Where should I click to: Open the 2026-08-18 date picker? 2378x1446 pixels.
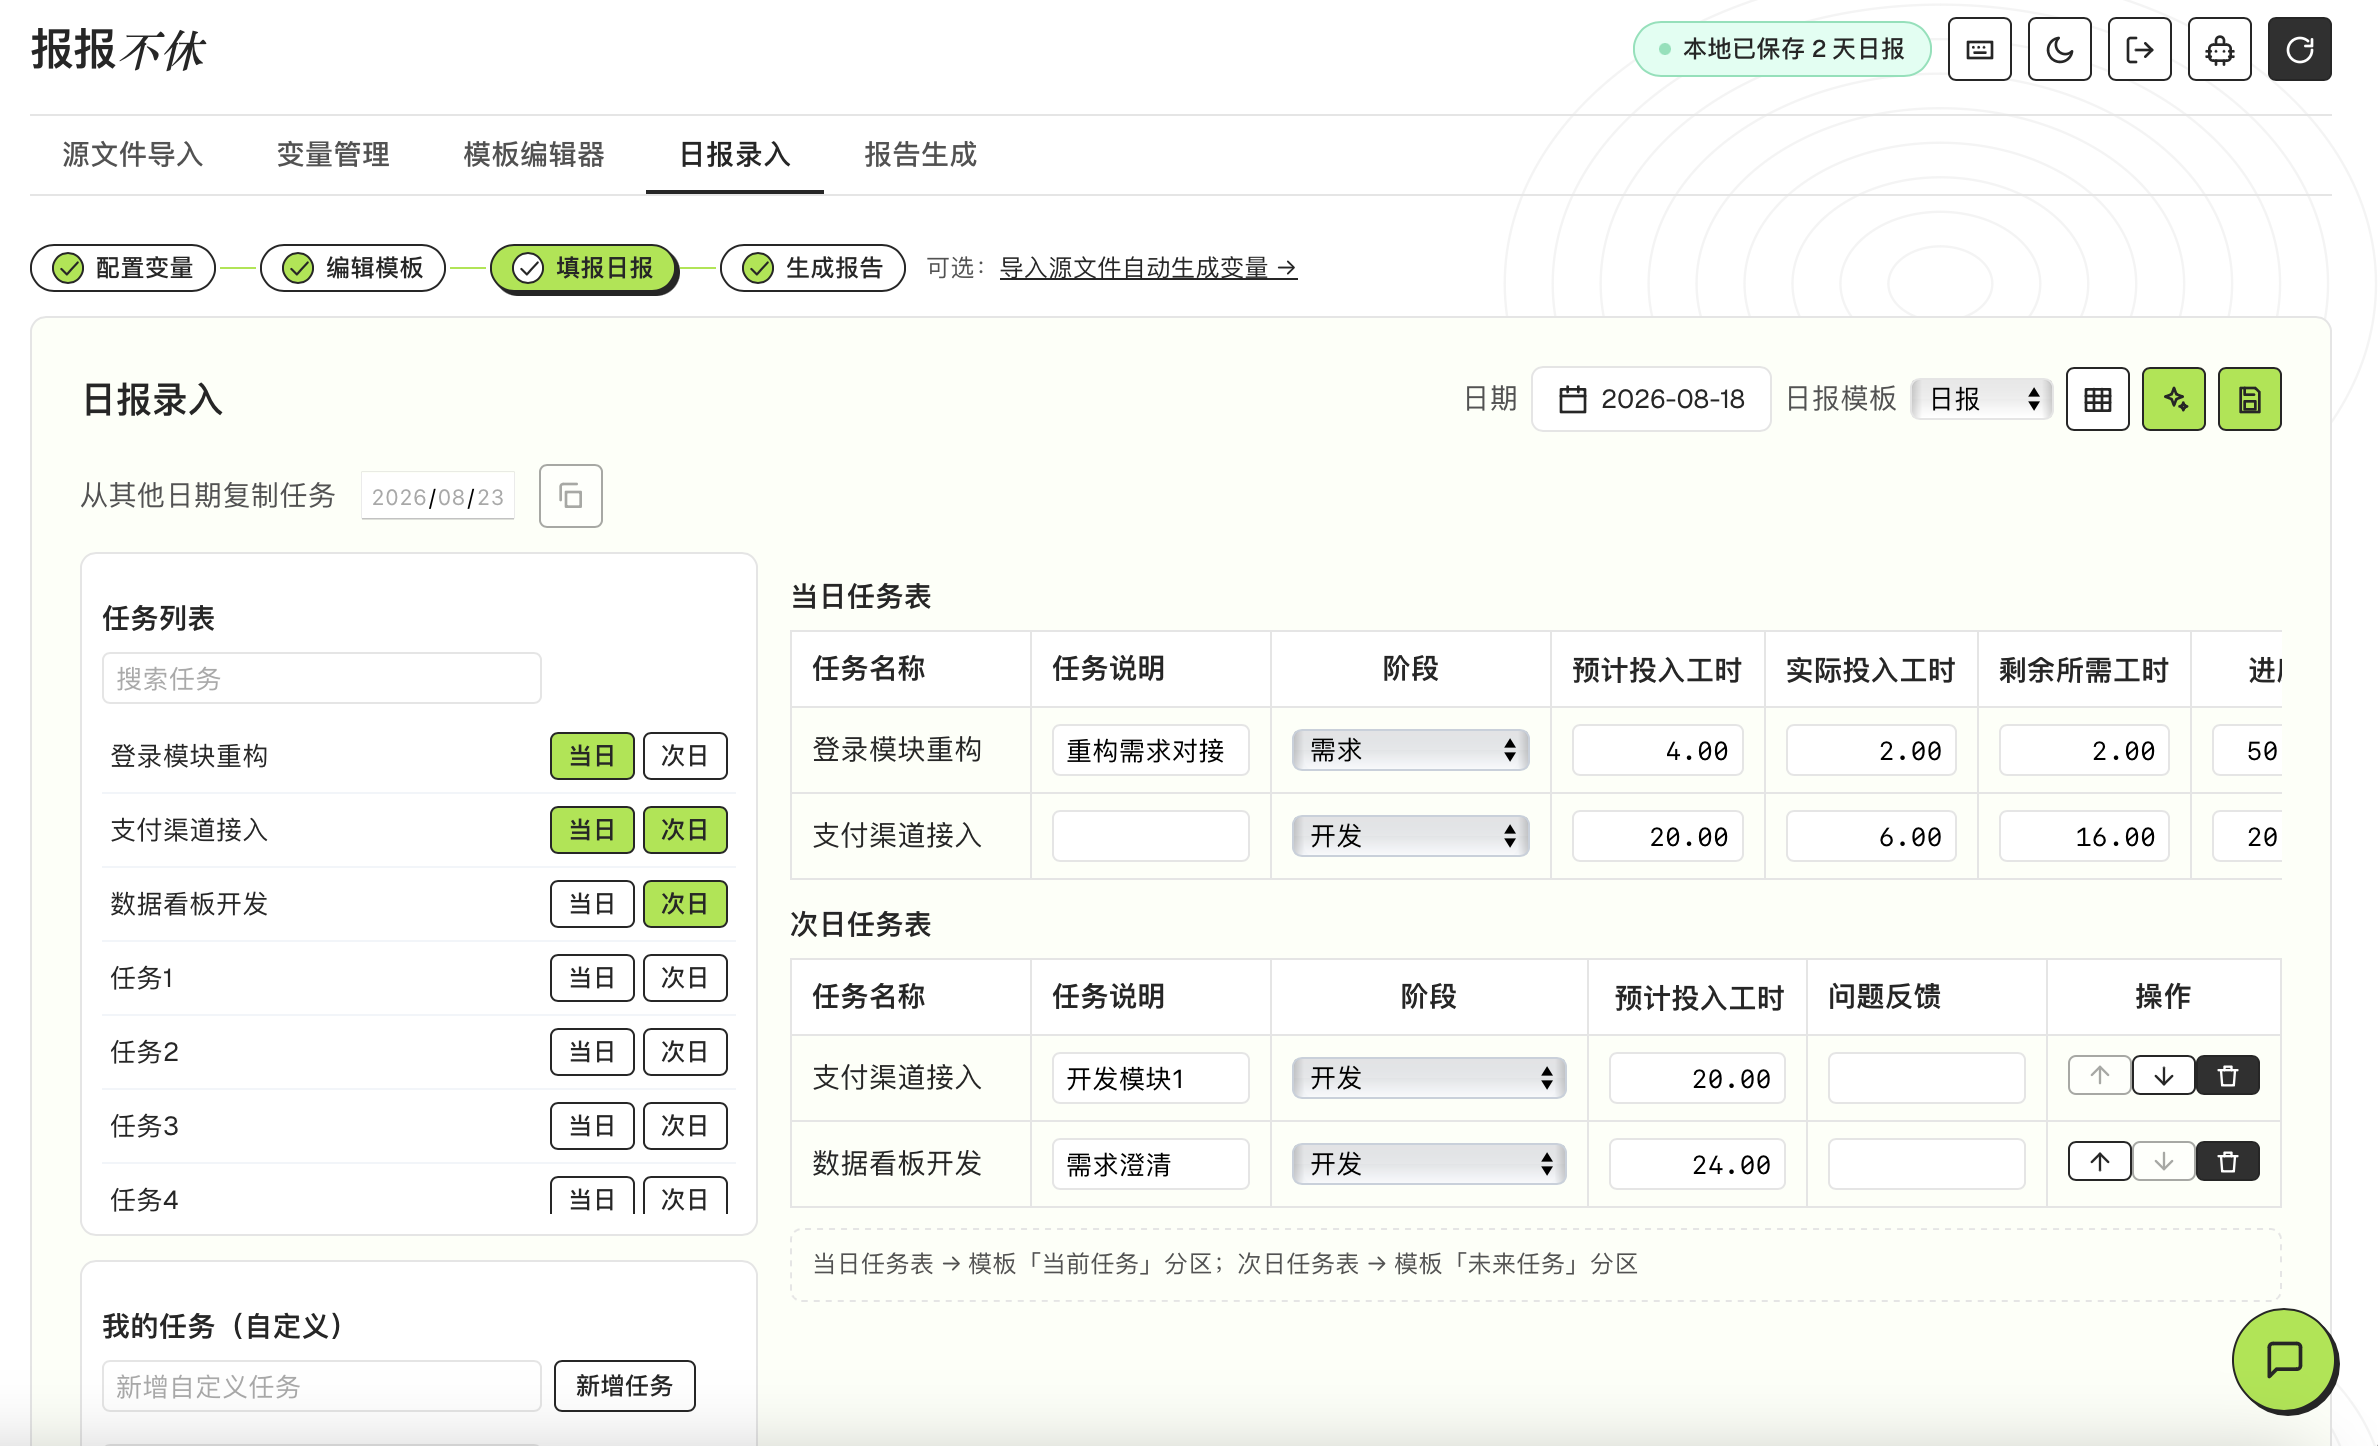coord(1651,399)
